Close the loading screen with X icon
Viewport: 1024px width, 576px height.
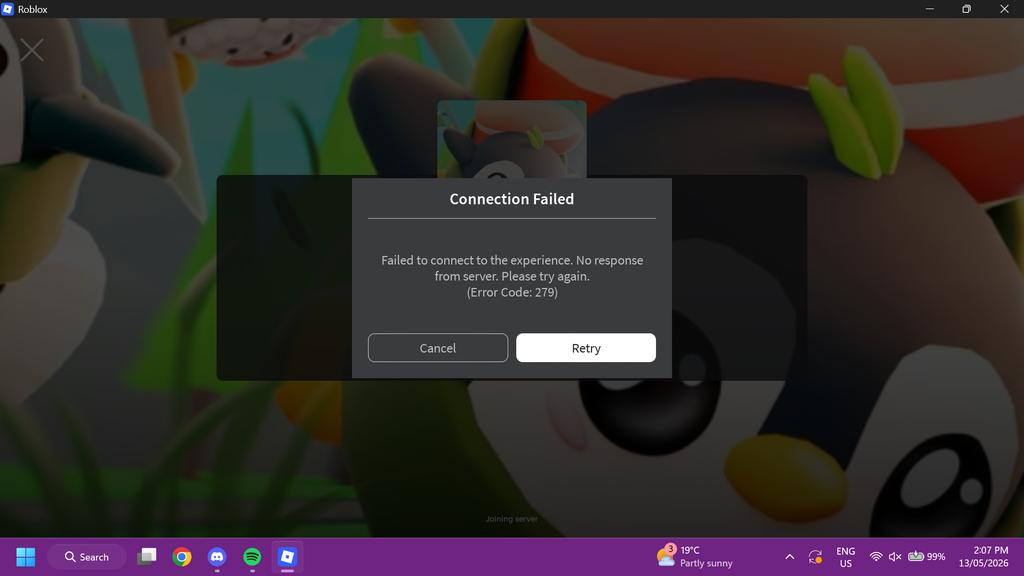tap(31, 50)
